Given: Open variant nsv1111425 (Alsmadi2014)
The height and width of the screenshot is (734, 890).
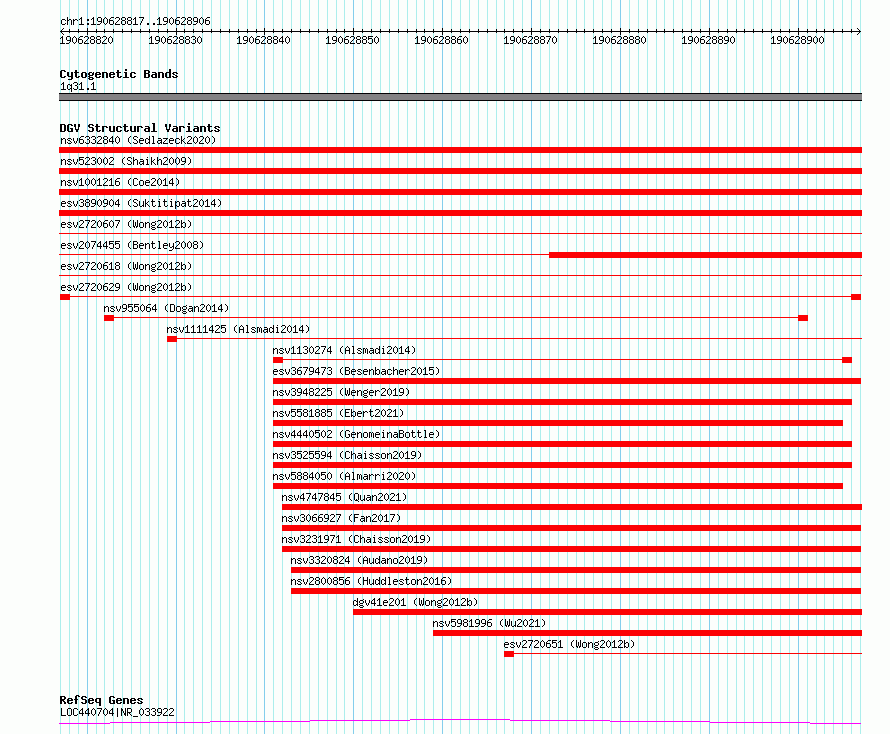Looking at the screenshot, I should click(x=238, y=329).
